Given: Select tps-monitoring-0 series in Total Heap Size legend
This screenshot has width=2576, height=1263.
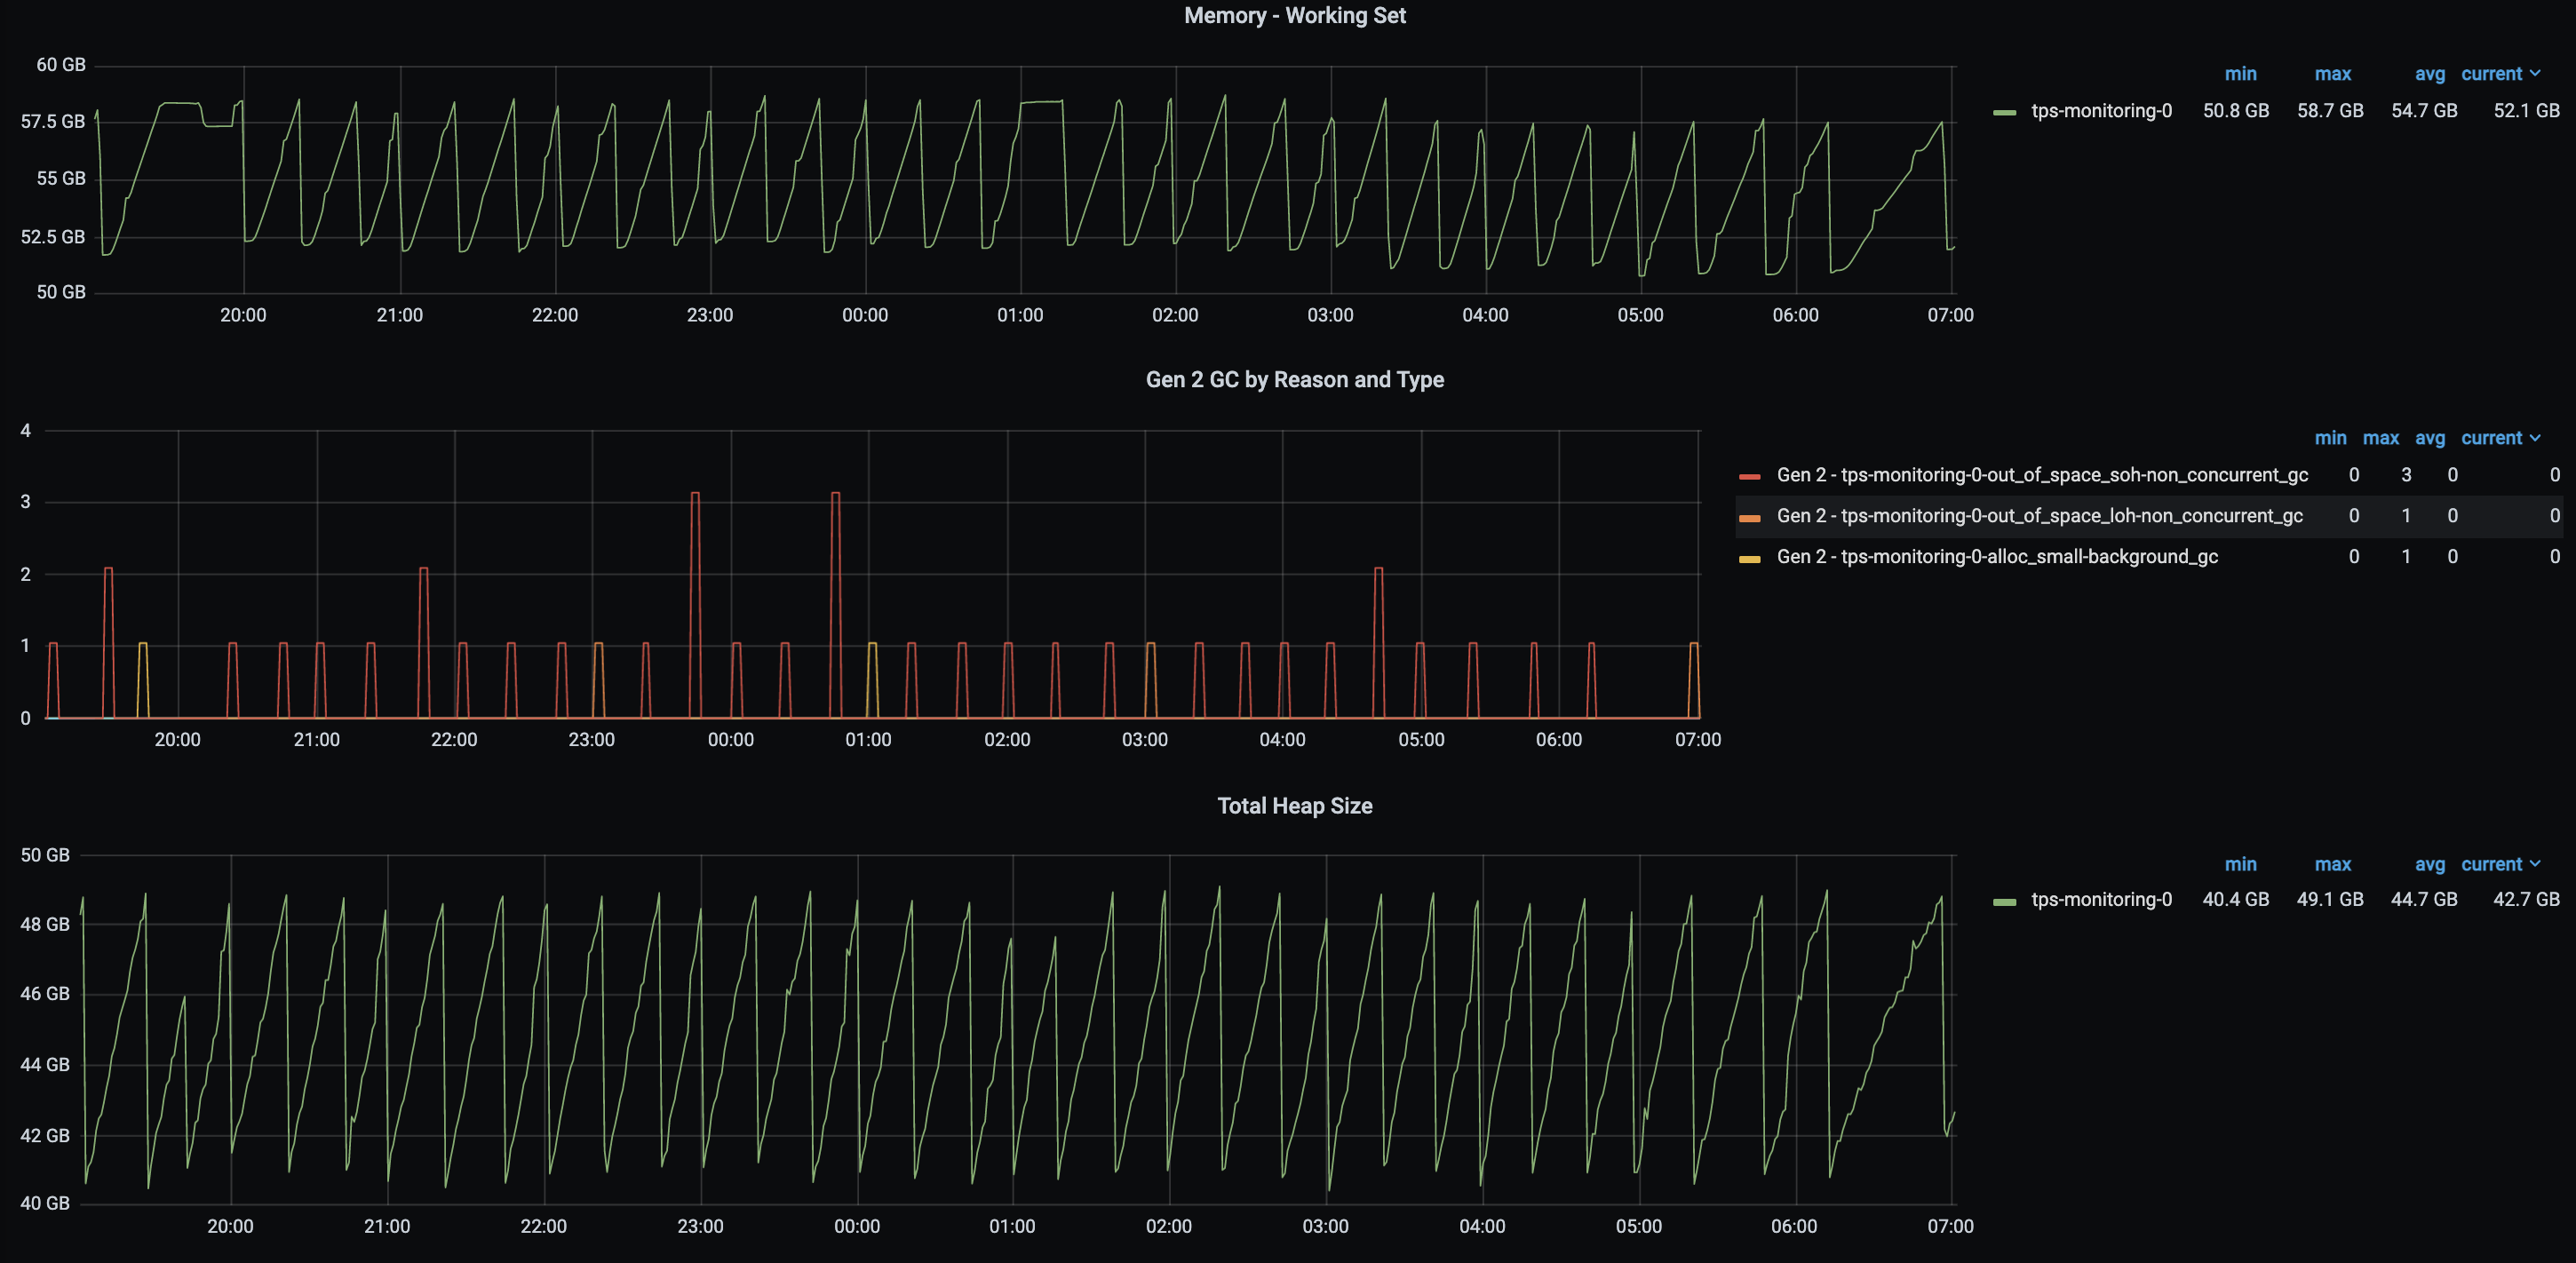Looking at the screenshot, I should pyautogui.click(x=2101, y=900).
